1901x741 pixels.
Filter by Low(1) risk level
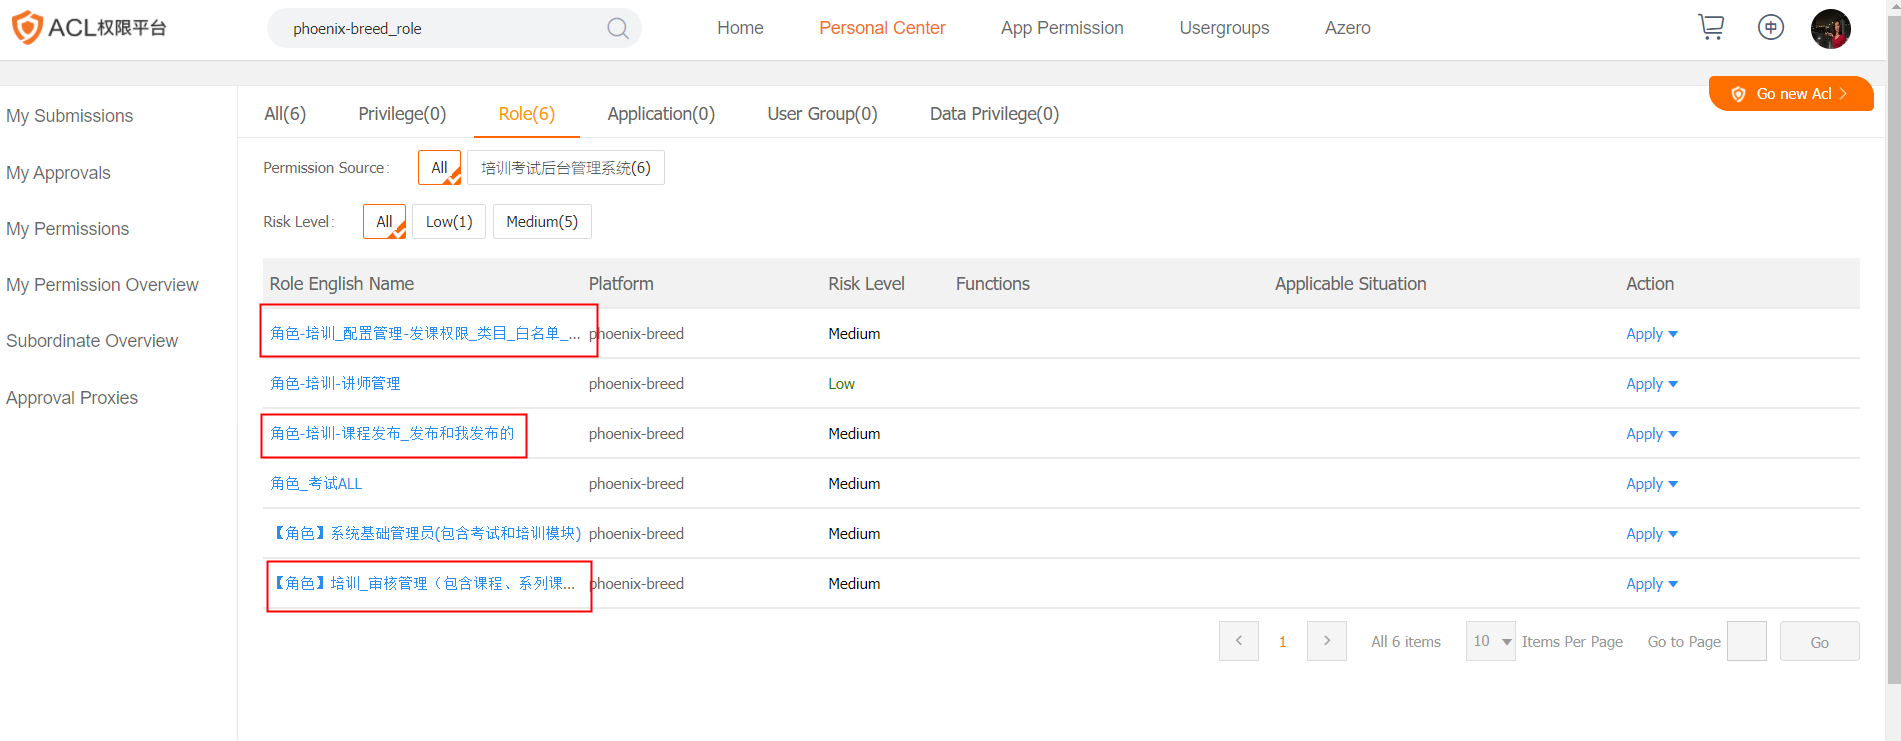(449, 221)
